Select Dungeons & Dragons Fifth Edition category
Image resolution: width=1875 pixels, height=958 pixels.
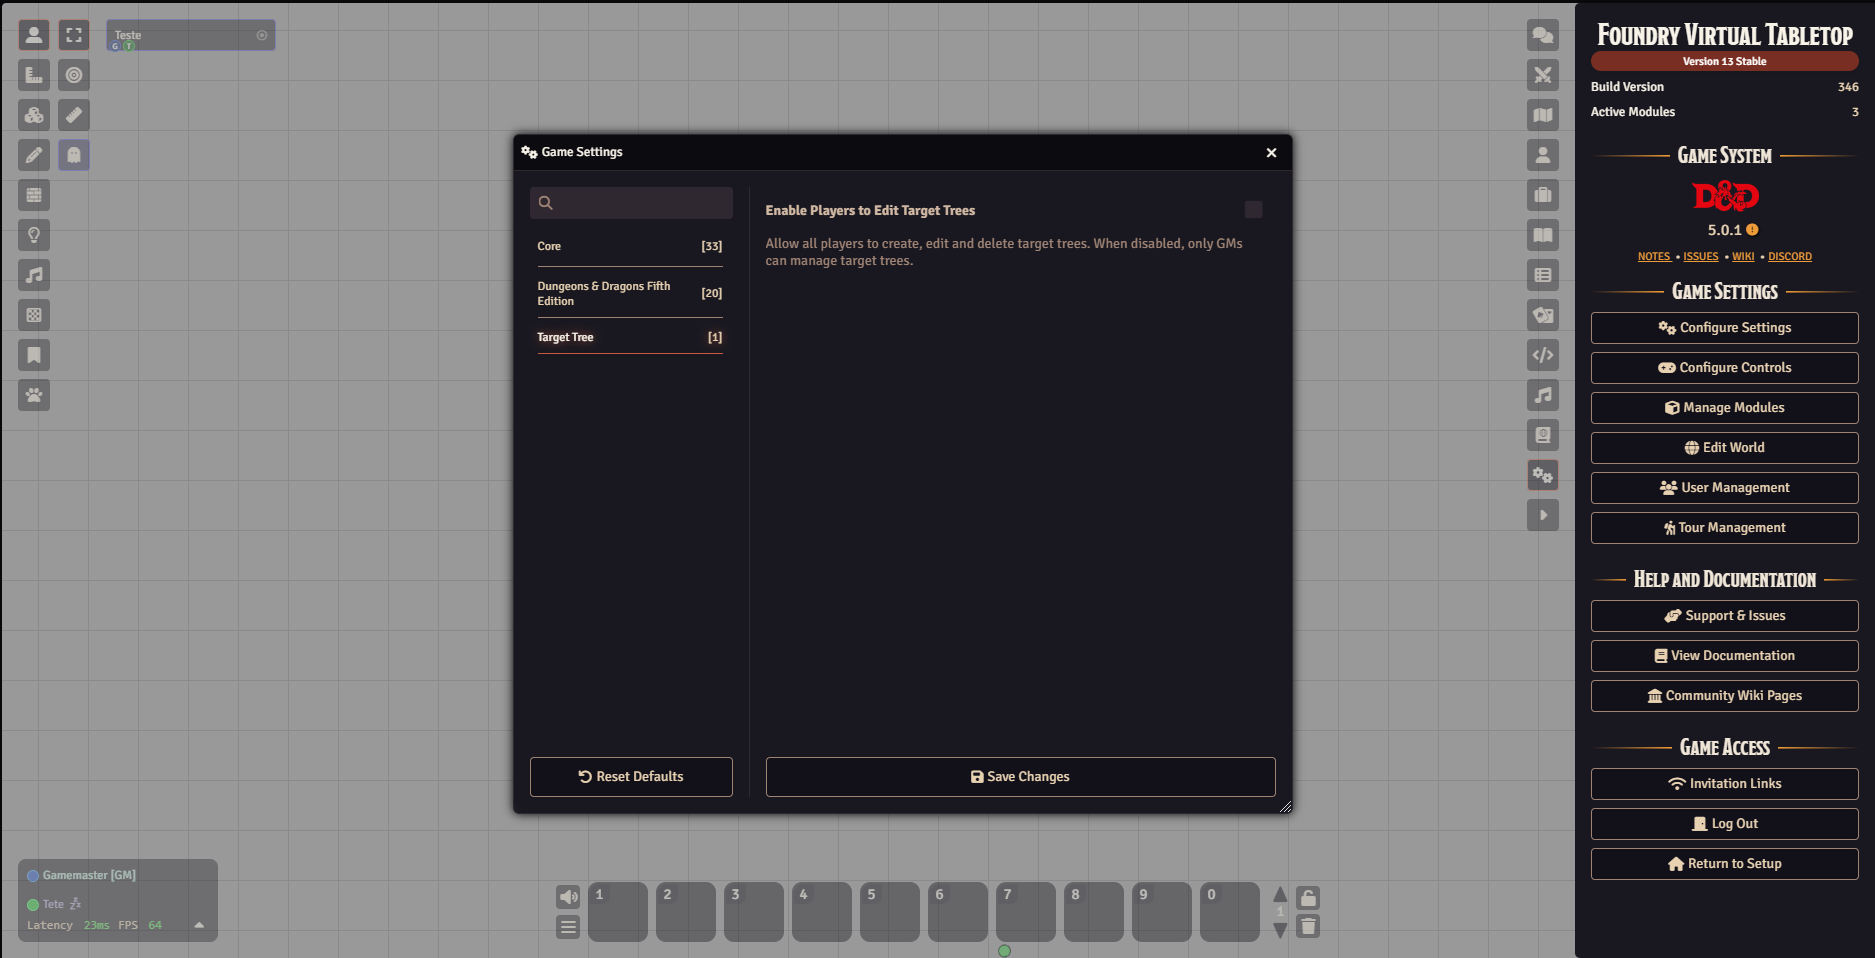[629, 293]
